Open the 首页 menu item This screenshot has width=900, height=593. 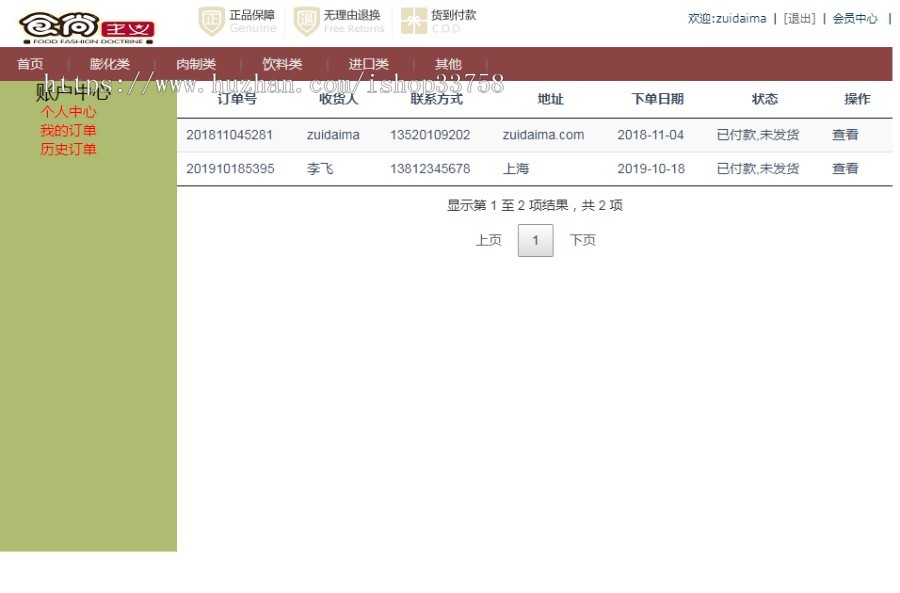(29, 63)
